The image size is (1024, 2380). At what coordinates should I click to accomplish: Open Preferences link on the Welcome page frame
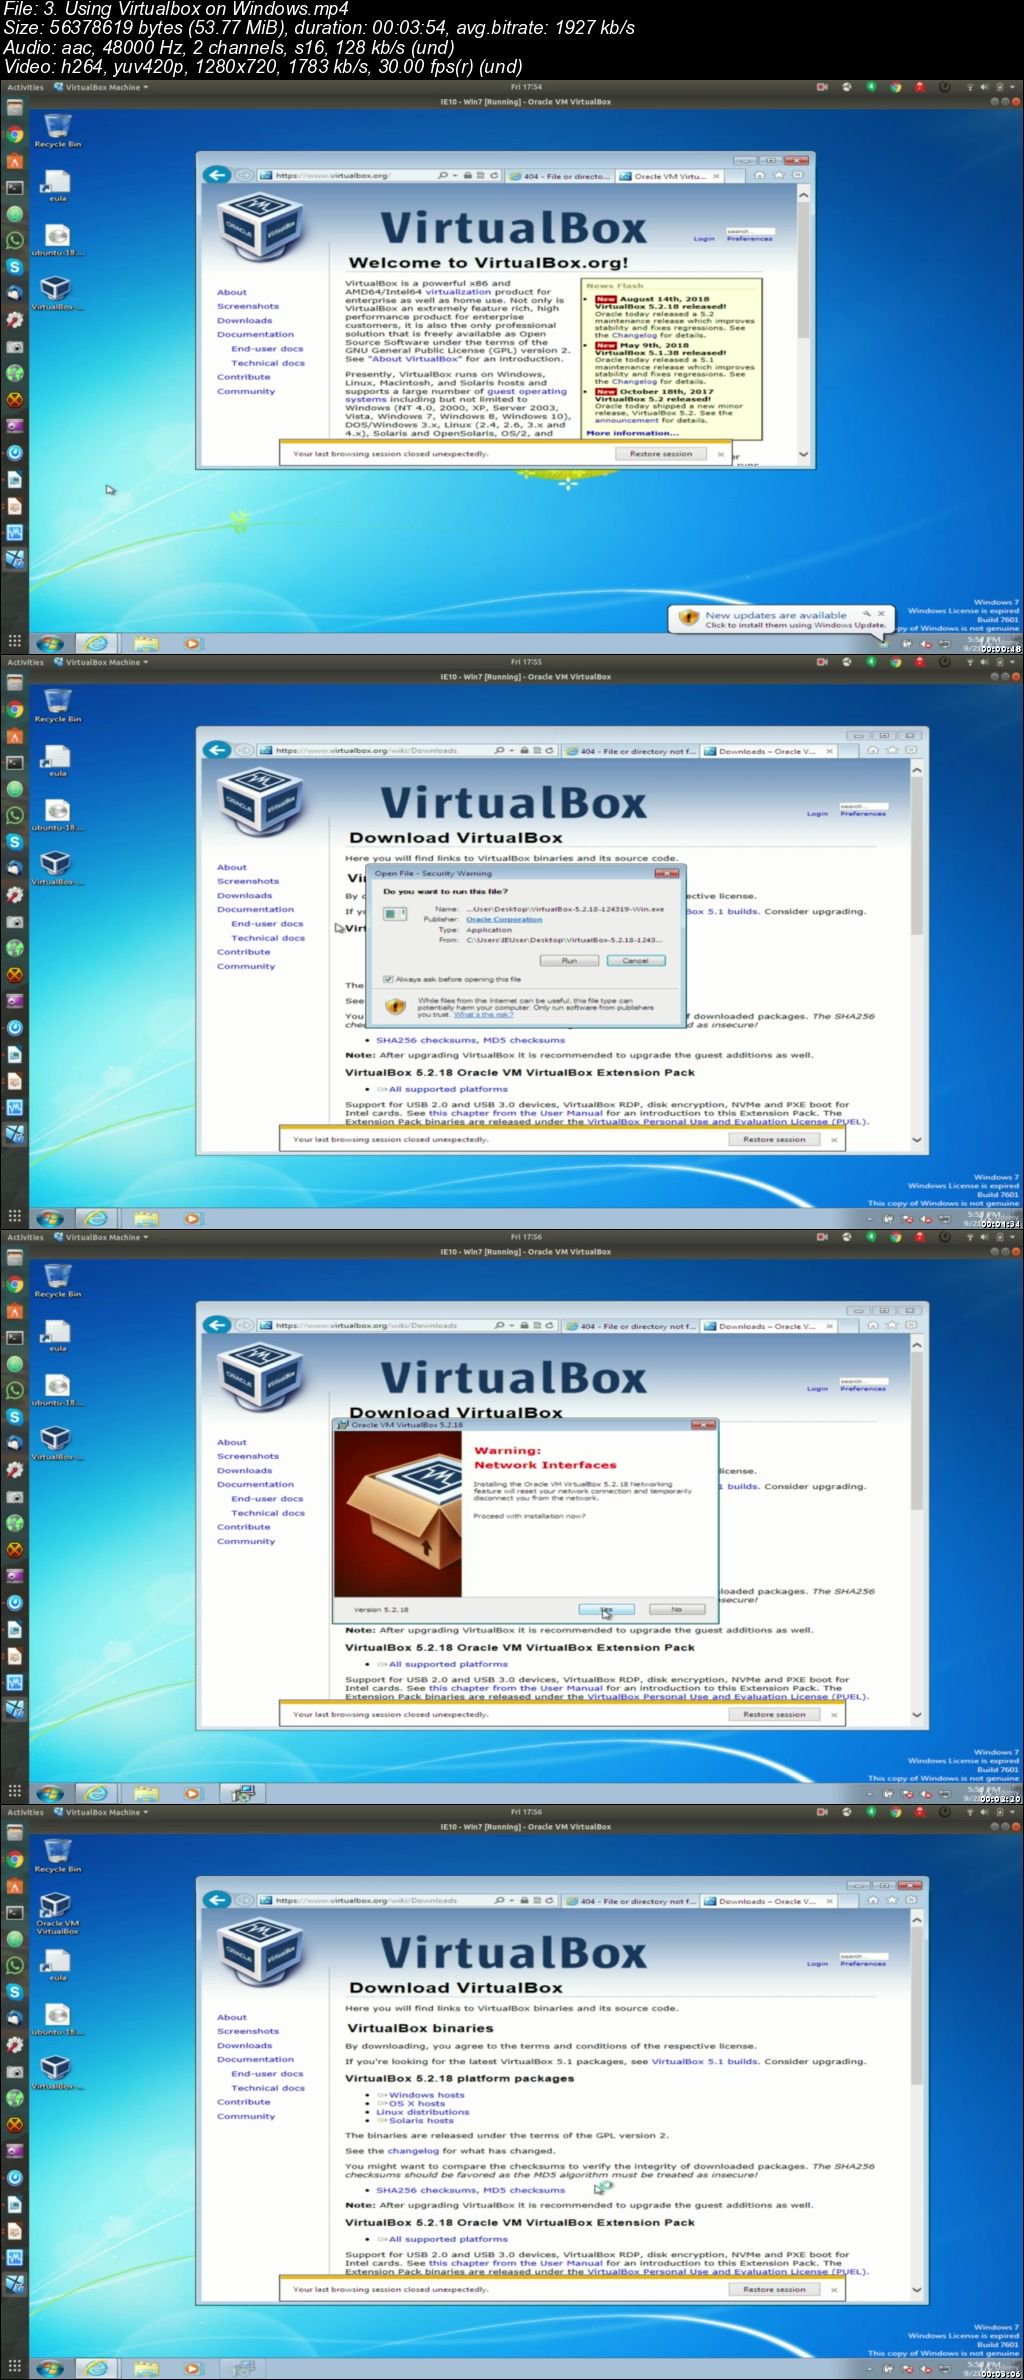tap(749, 239)
